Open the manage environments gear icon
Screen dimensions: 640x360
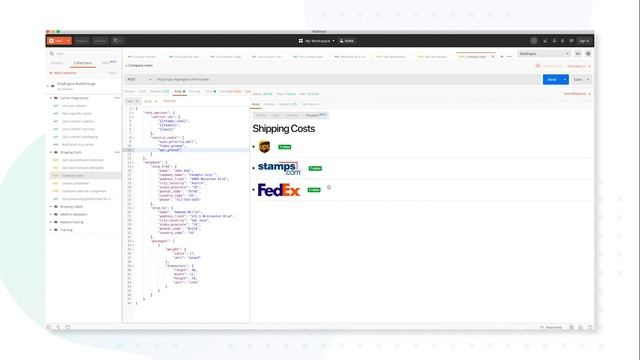click(x=588, y=53)
